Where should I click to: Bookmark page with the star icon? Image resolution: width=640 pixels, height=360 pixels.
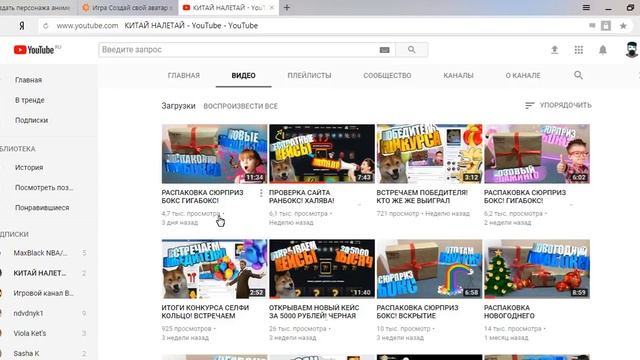[x=623, y=26]
